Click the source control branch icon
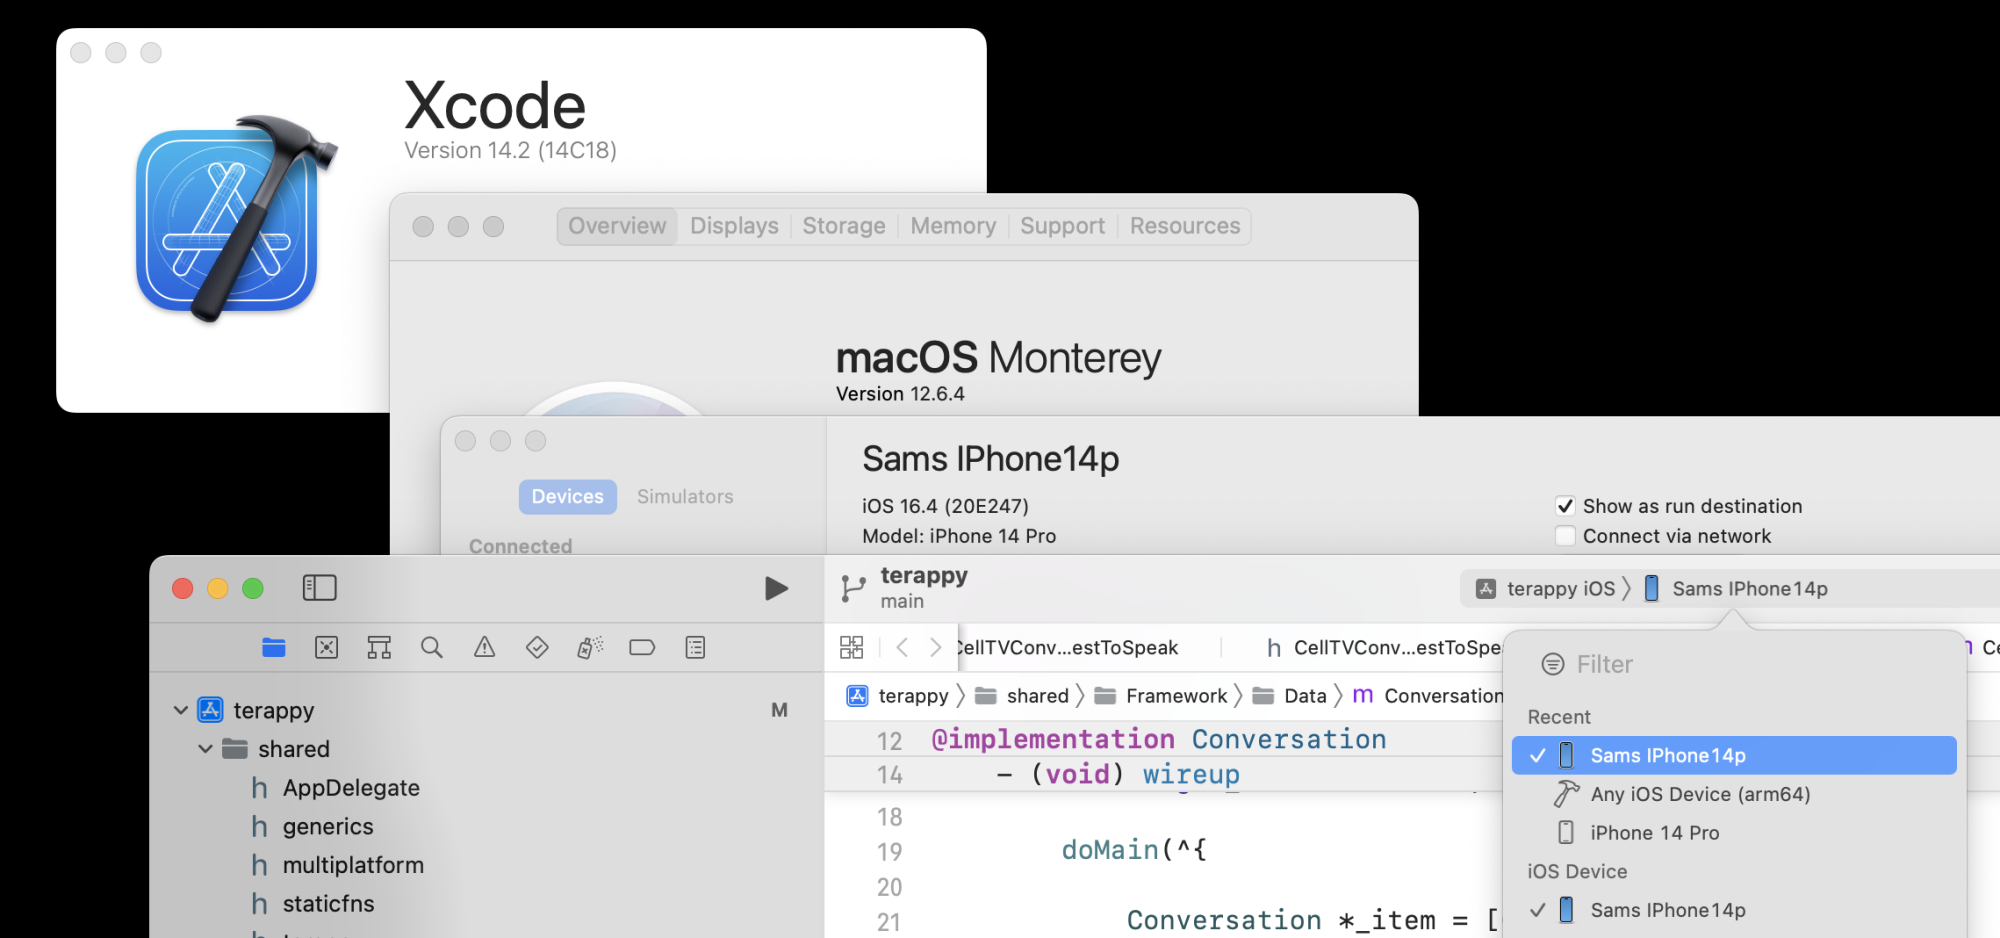2000x938 pixels. point(853,588)
